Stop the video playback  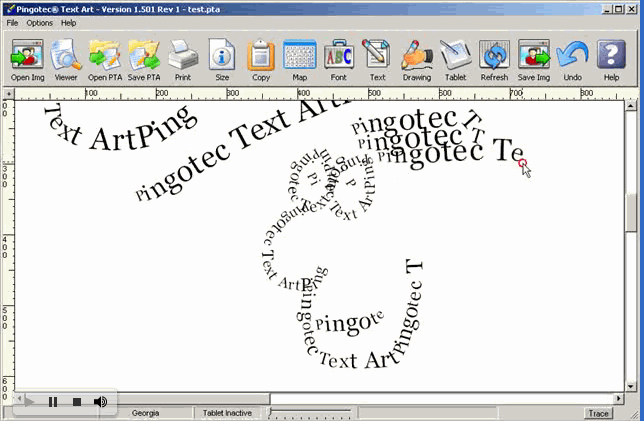(x=76, y=402)
